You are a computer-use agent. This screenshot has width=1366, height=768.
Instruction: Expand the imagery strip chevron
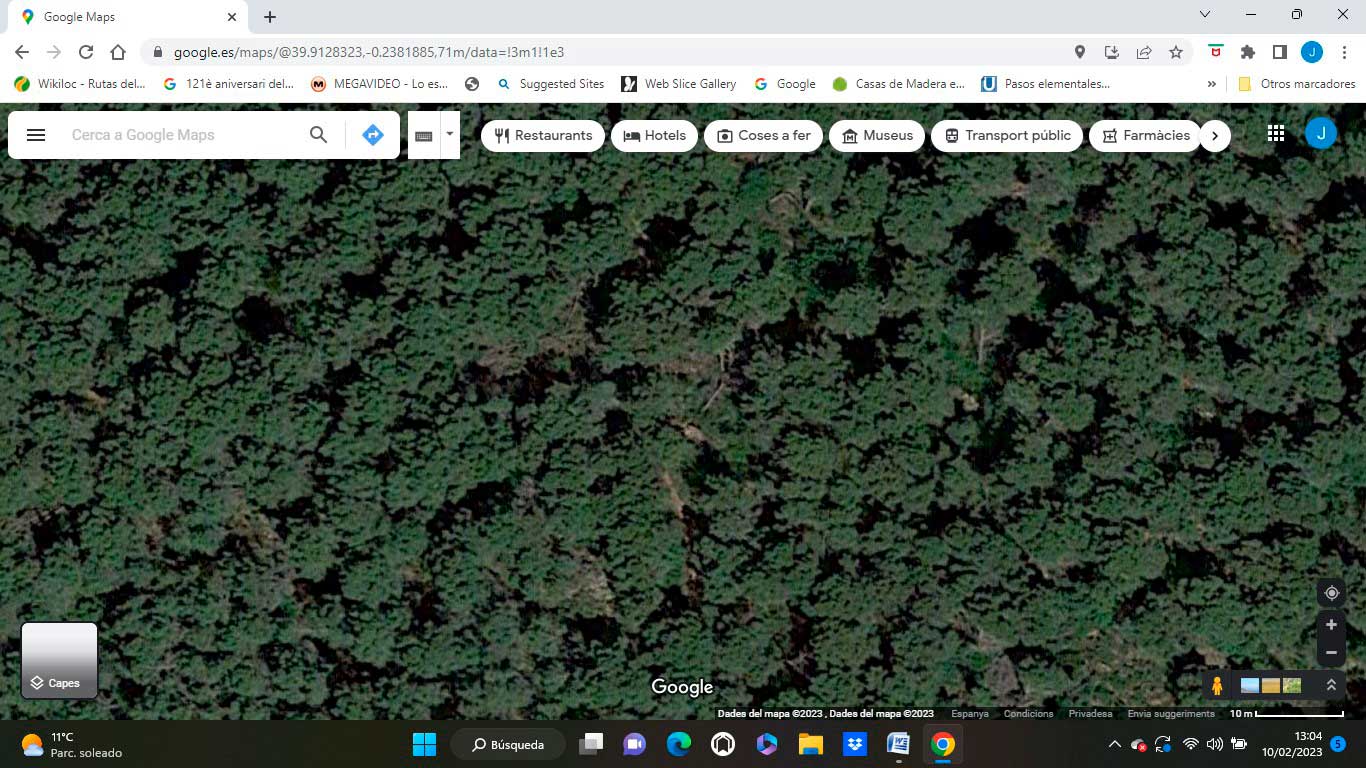1331,686
